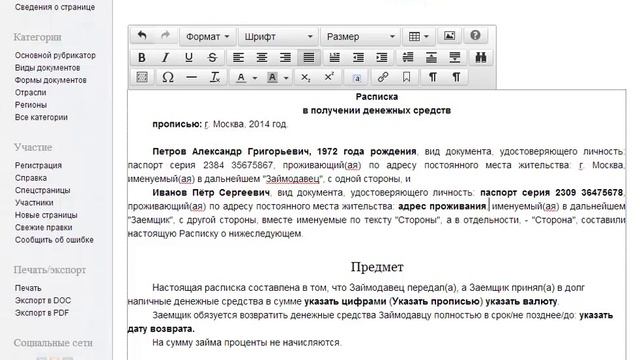Image resolution: width=640 pixels, height=360 pixels.
Task: Open Основной рубрикатор category
Action: tap(55, 55)
